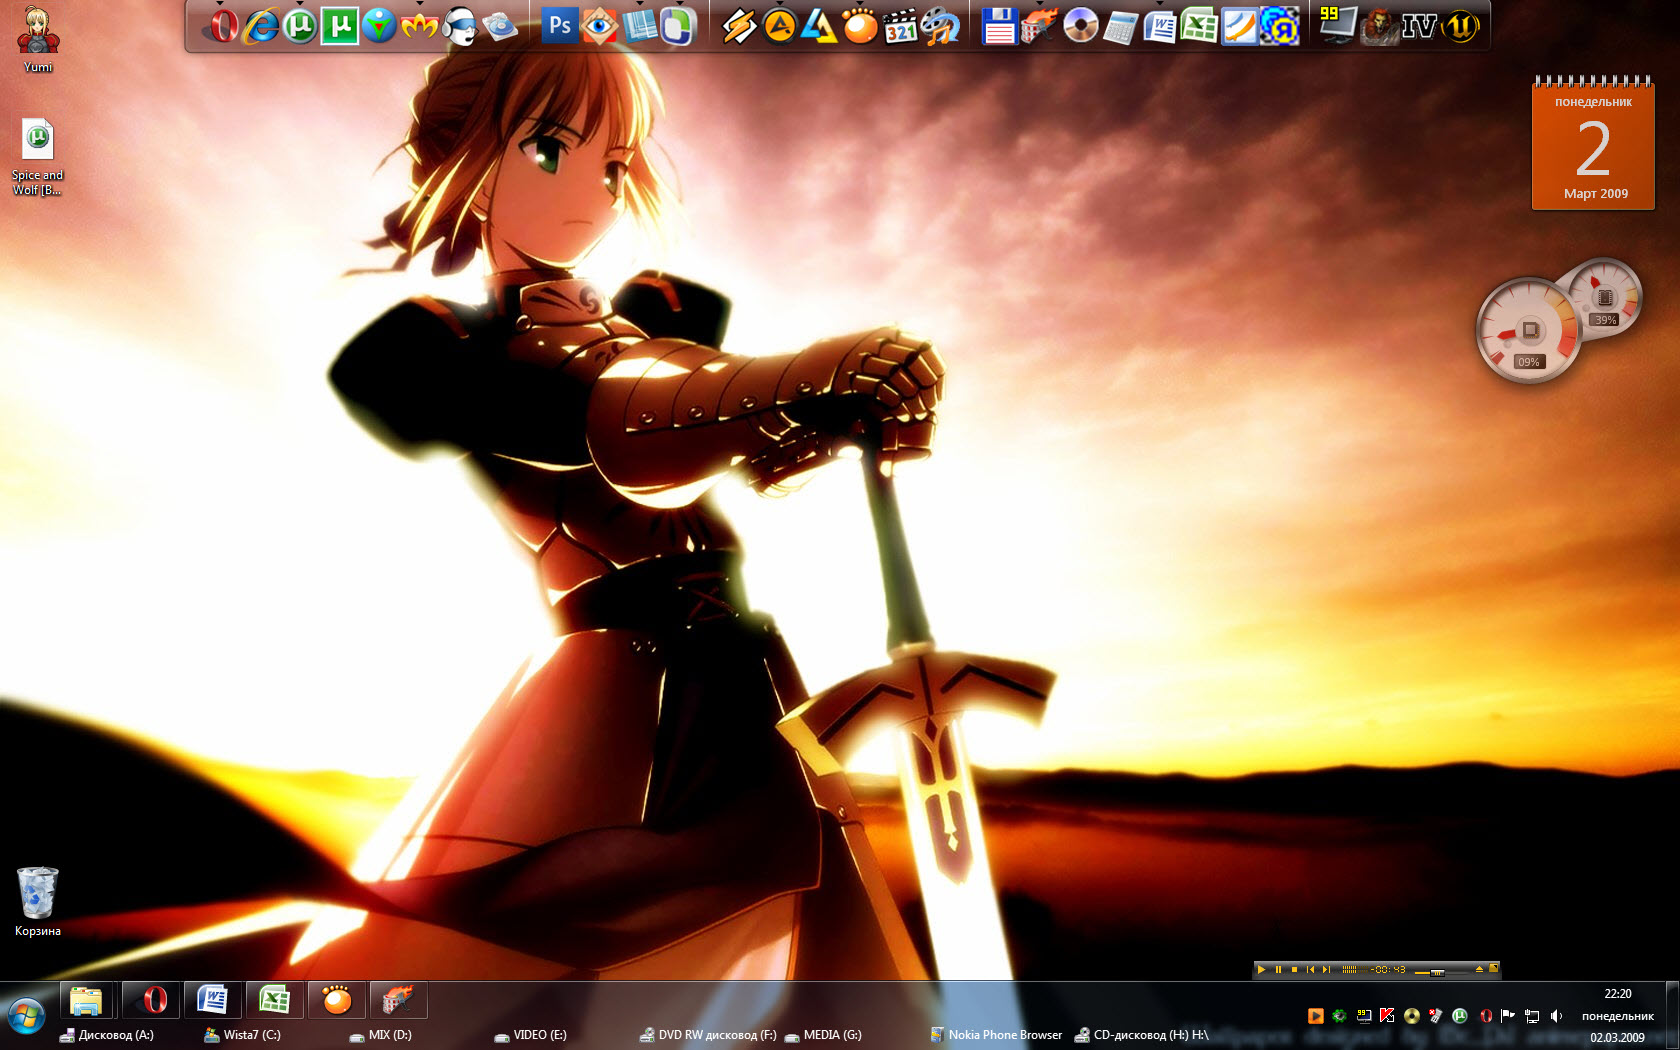1680x1050 pixels.
Task: Launch Microsoft Excel from the top dock
Action: pyautogui.click(x=1199, y=26)
